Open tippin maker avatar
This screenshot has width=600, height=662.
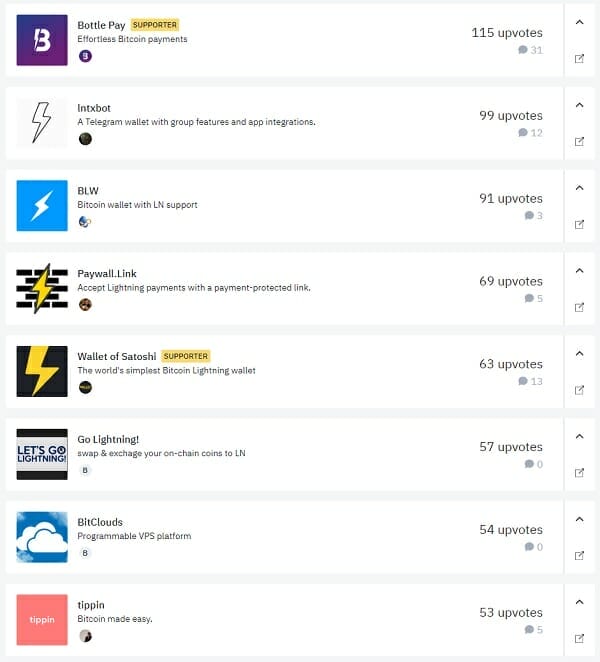(85, 635)
